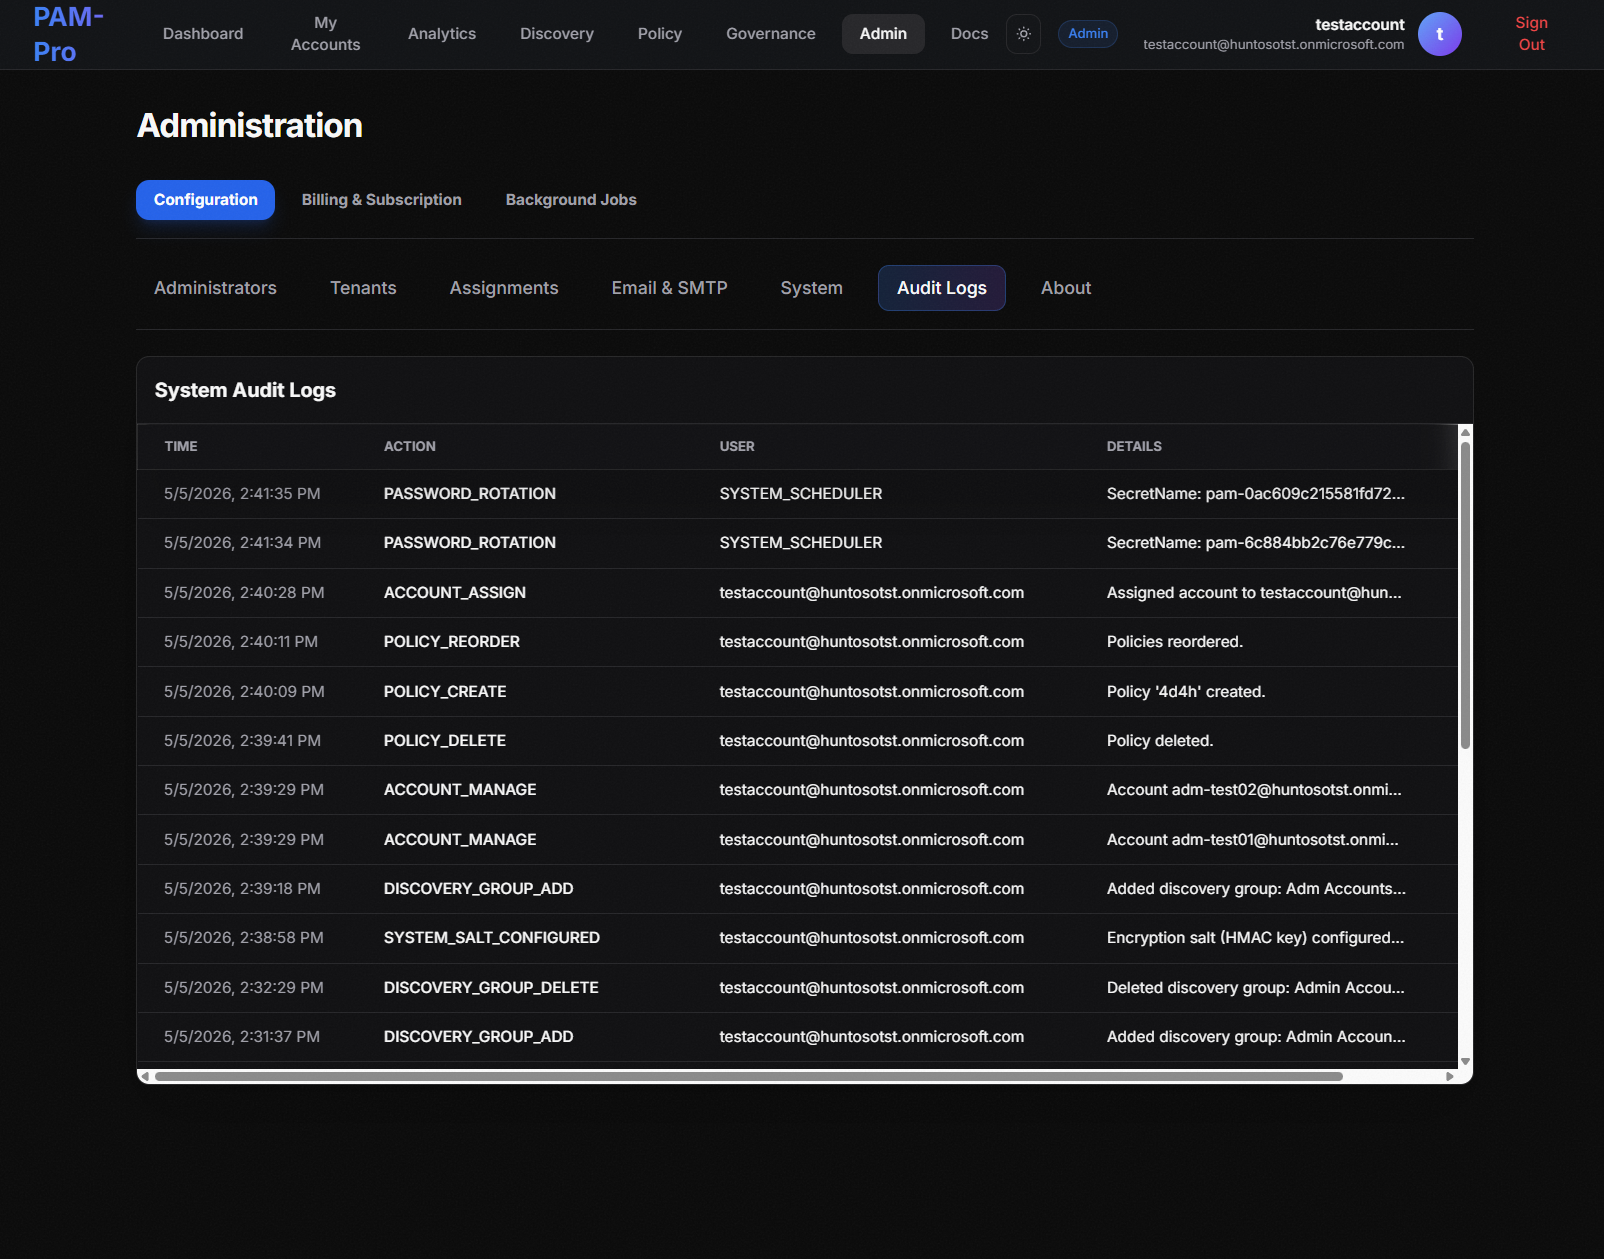Click the POLICY_REORDER action cell
This screenshot has width=1604, height=1259.
coord(452,642)
